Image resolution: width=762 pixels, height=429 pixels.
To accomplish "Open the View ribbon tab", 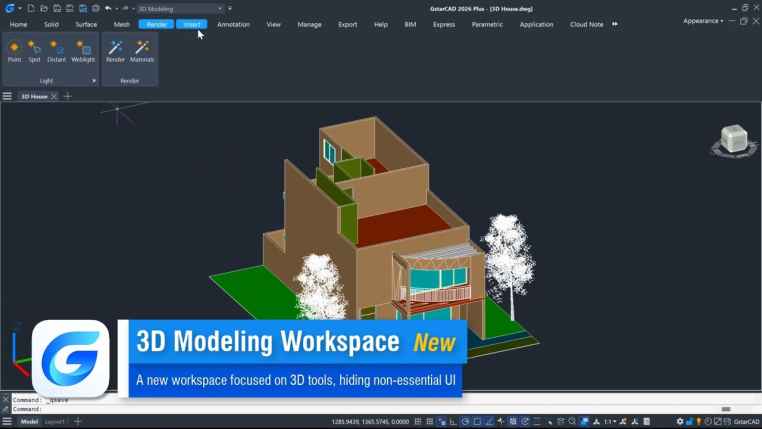I will tap(274, 24).
